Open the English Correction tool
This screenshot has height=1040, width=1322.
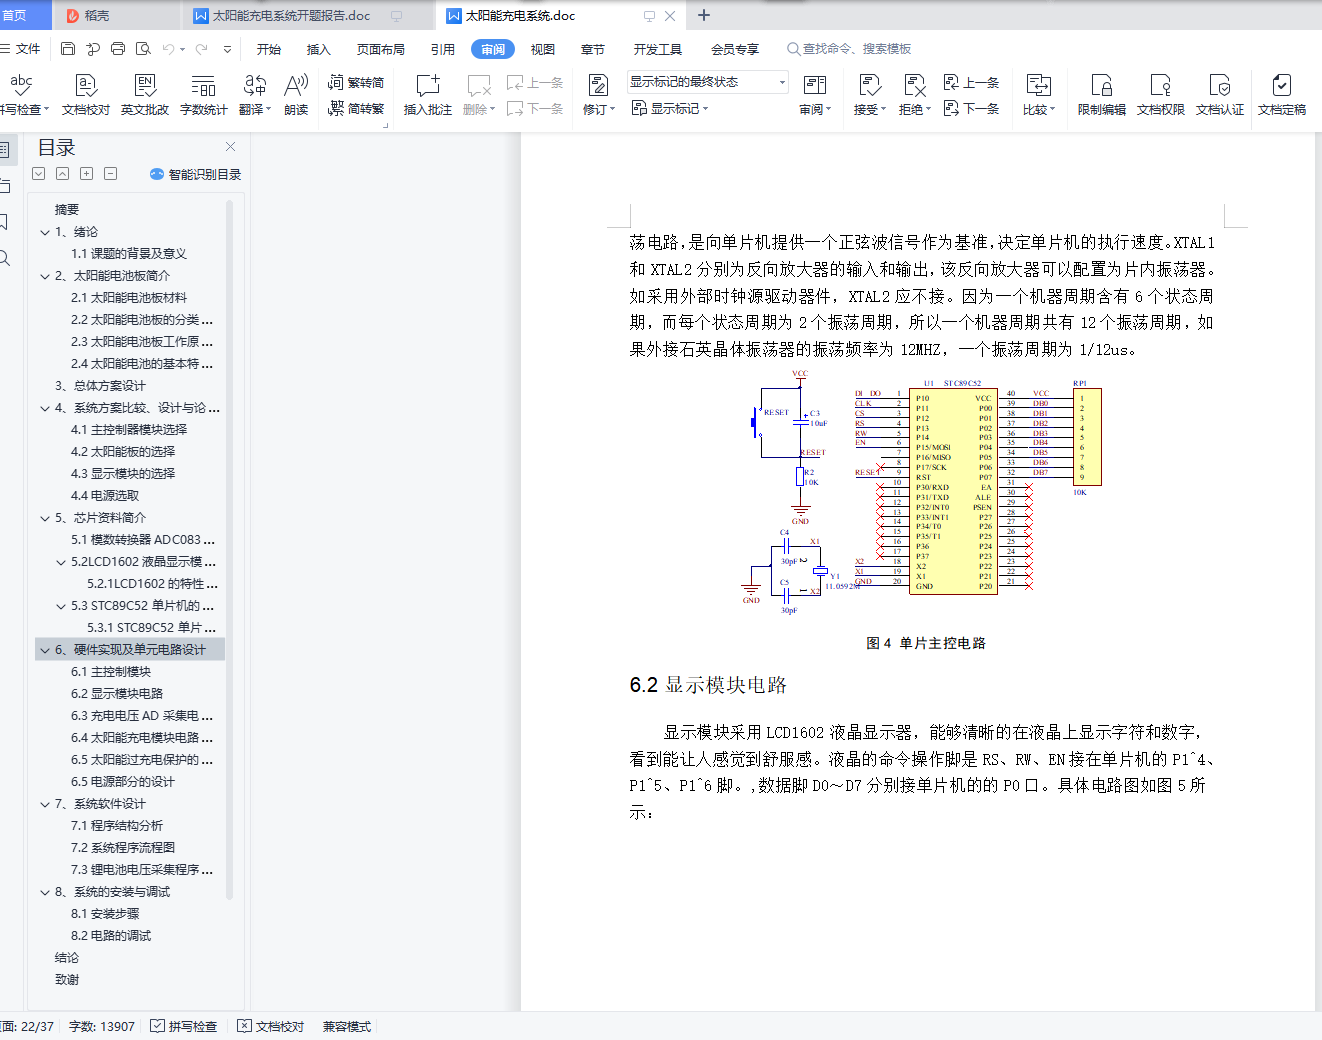(145, 95)
